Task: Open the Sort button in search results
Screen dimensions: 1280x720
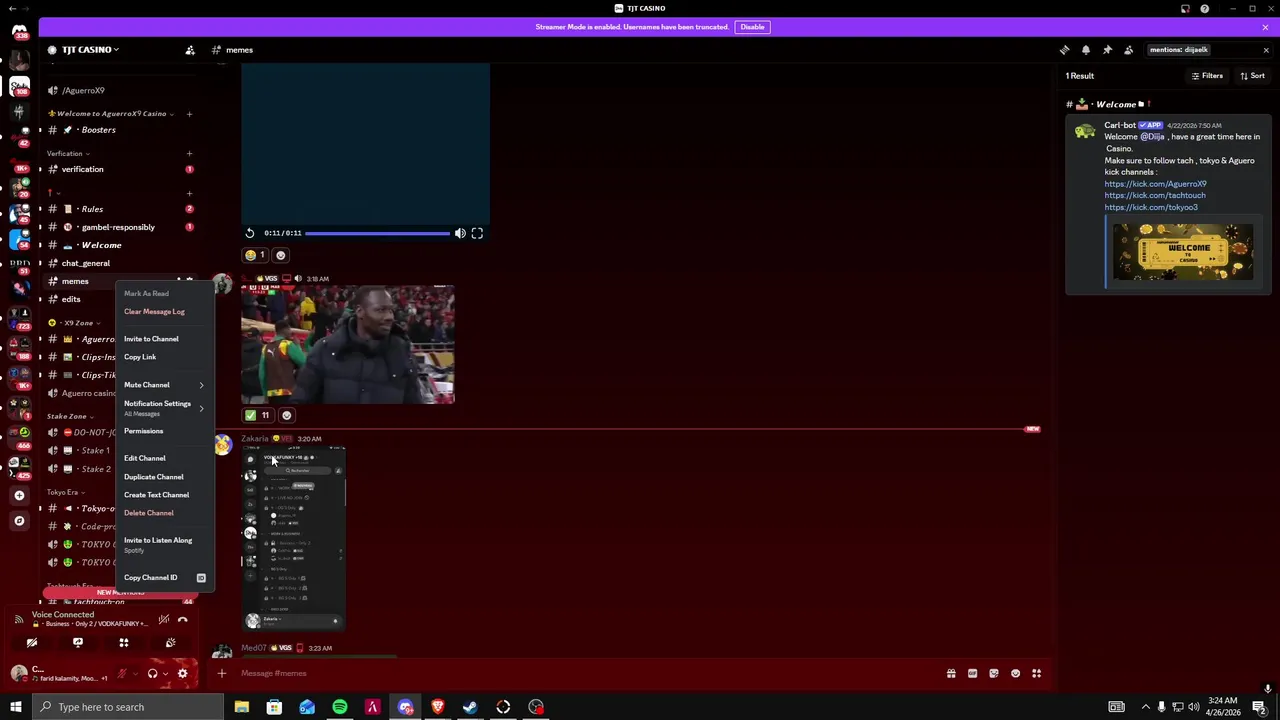Action: click(1252, 76)
